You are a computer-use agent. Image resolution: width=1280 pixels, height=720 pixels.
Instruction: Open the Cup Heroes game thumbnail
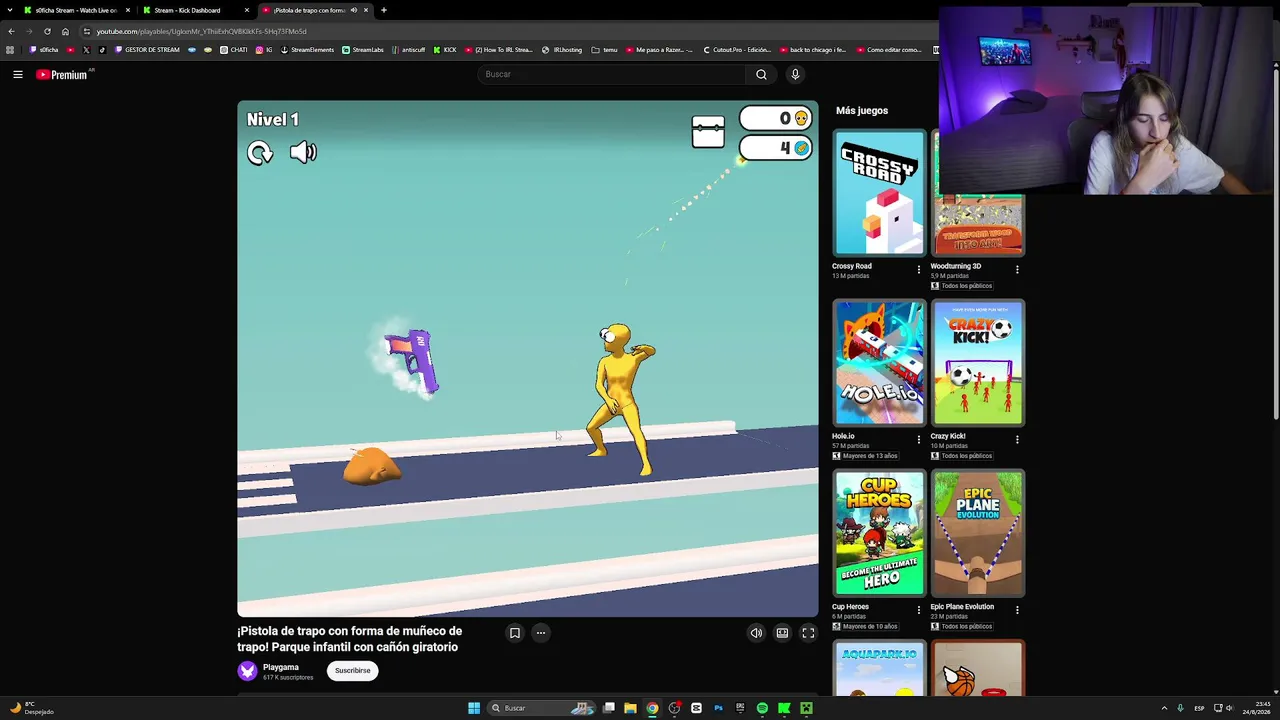click(x=880, y=533)
